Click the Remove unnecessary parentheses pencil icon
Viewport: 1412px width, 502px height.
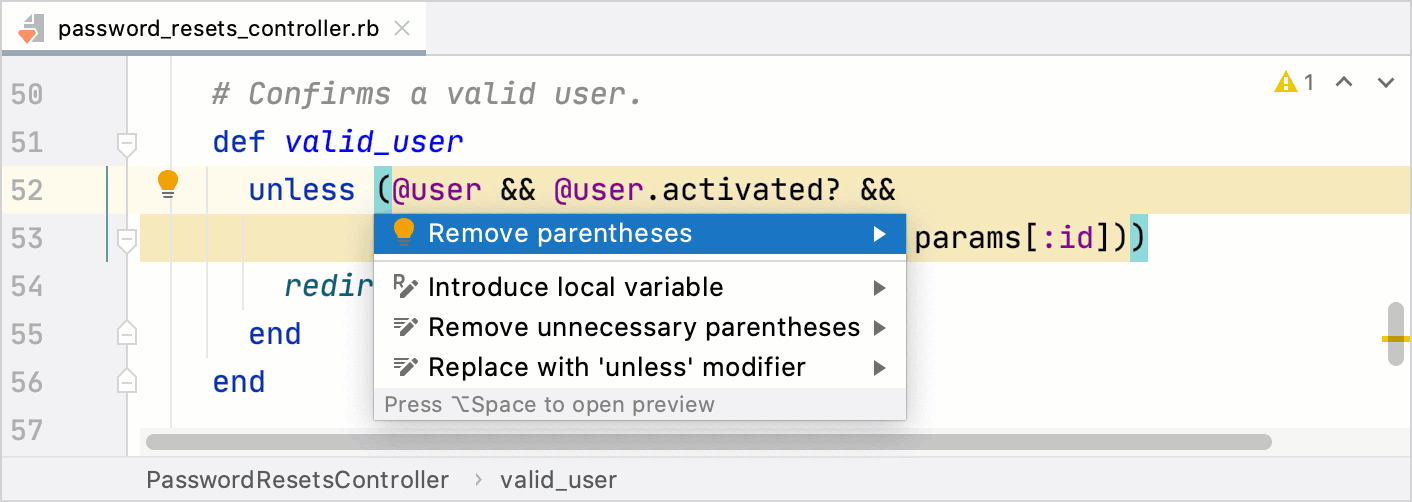(x=405, y=327)
